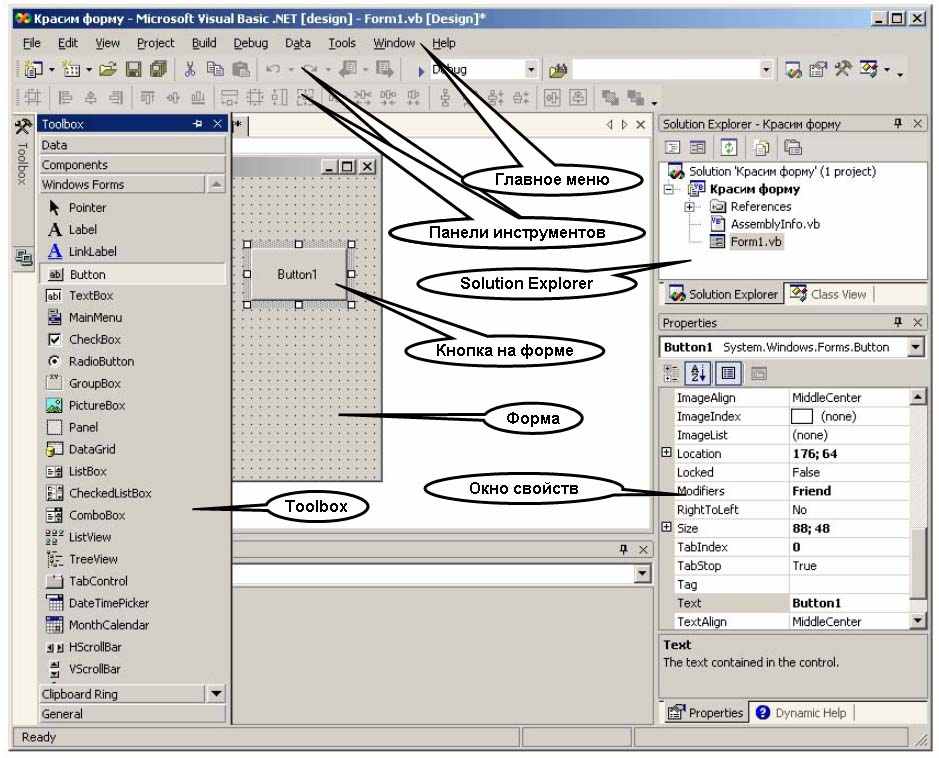Click the Properties grid scrollbar down arrow
The image size is (939, 758).
point(917,620)
